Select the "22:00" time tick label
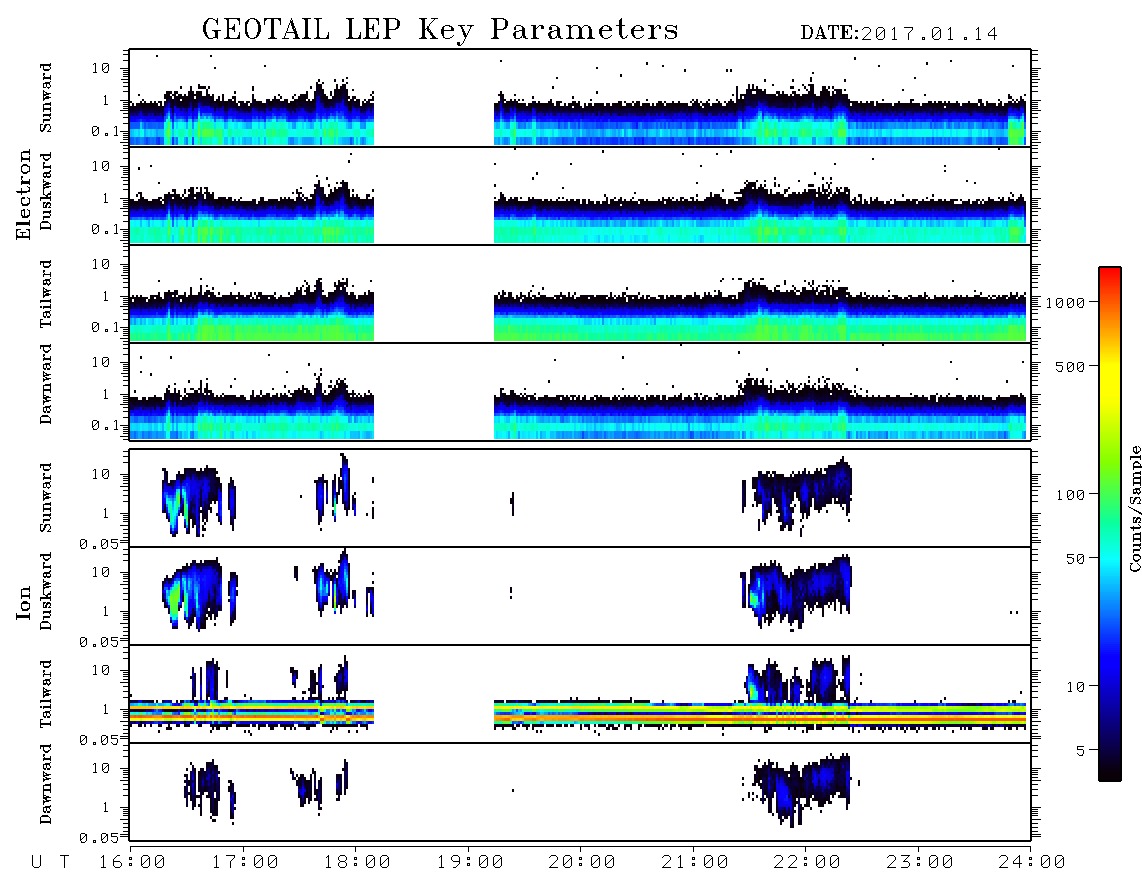Screen dimensions: 1142x880 coord(807,862)
